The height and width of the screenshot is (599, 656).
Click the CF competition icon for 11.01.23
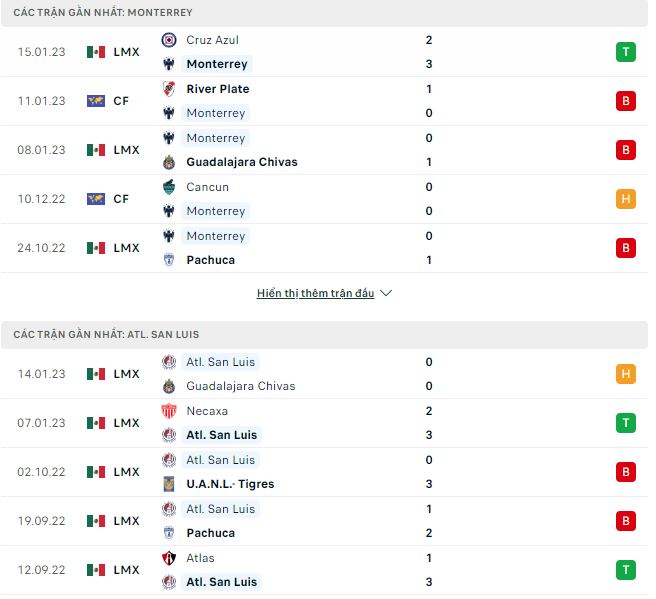click(96, 101)
